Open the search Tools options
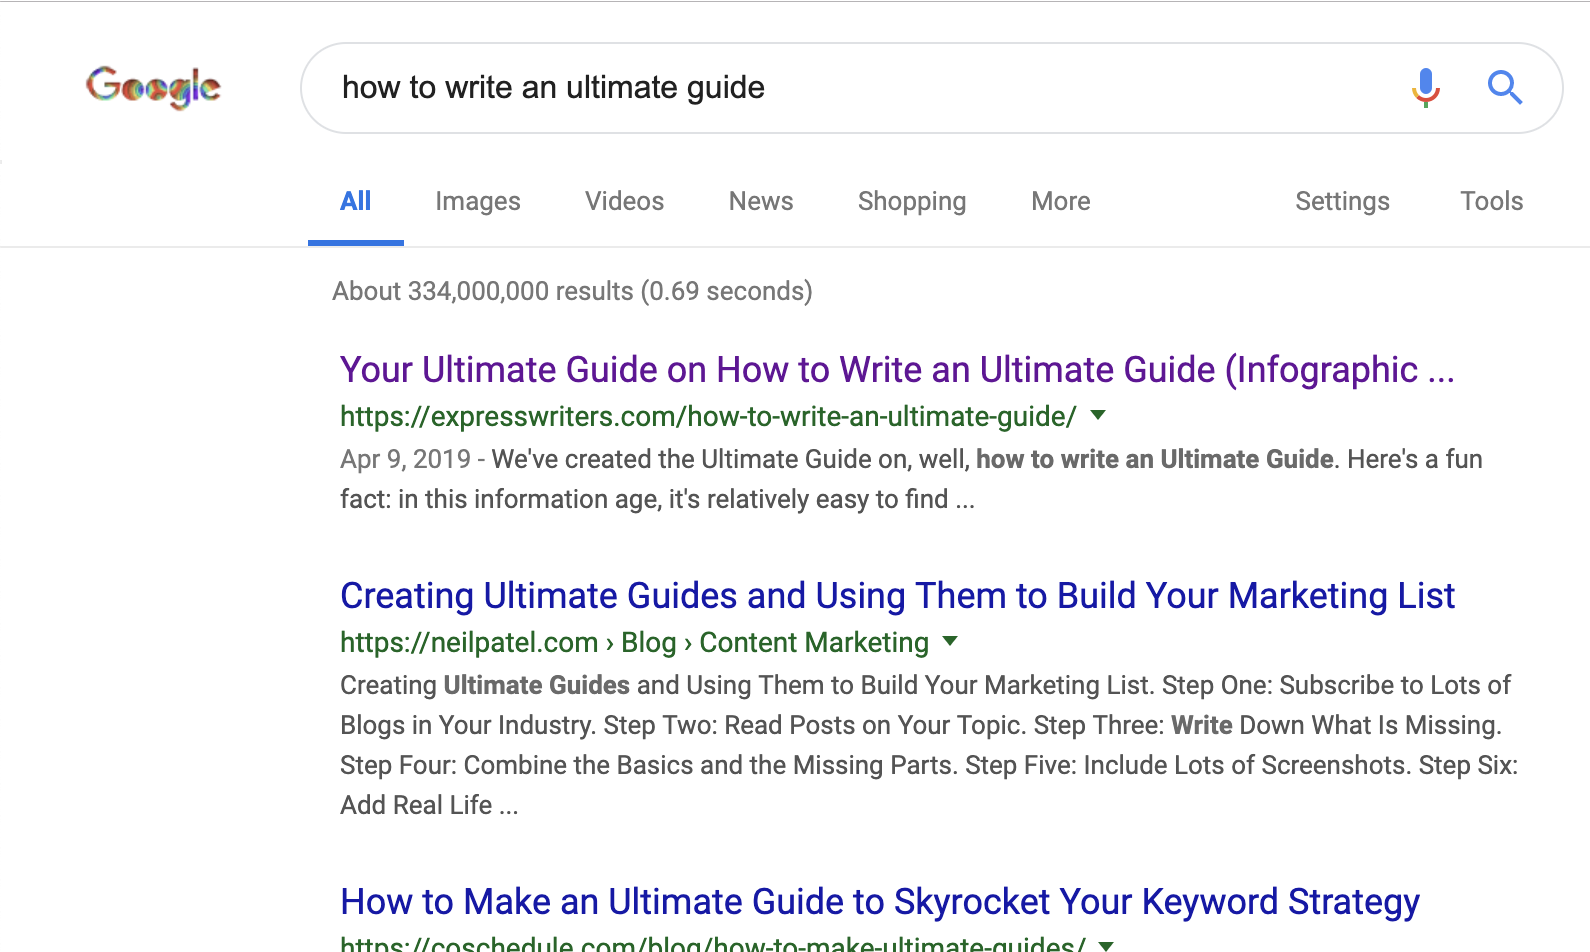This screenshot has height=952, width=1590. [x=1491, y=202]
